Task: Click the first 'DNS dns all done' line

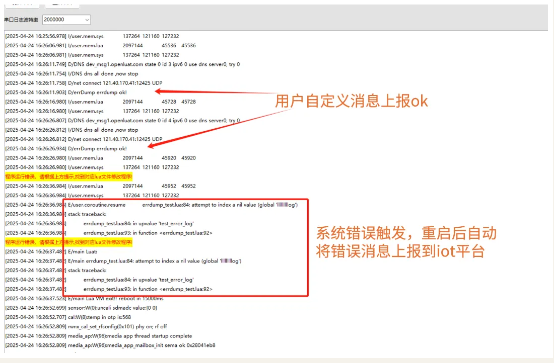Action: click(72, 74)
